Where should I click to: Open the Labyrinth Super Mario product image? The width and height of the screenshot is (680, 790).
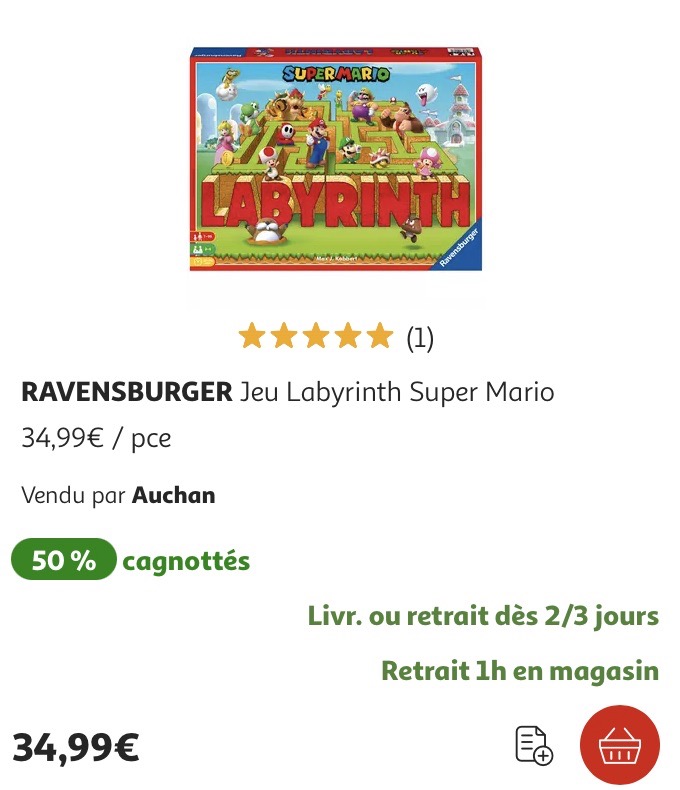click(x=335, y=159)
